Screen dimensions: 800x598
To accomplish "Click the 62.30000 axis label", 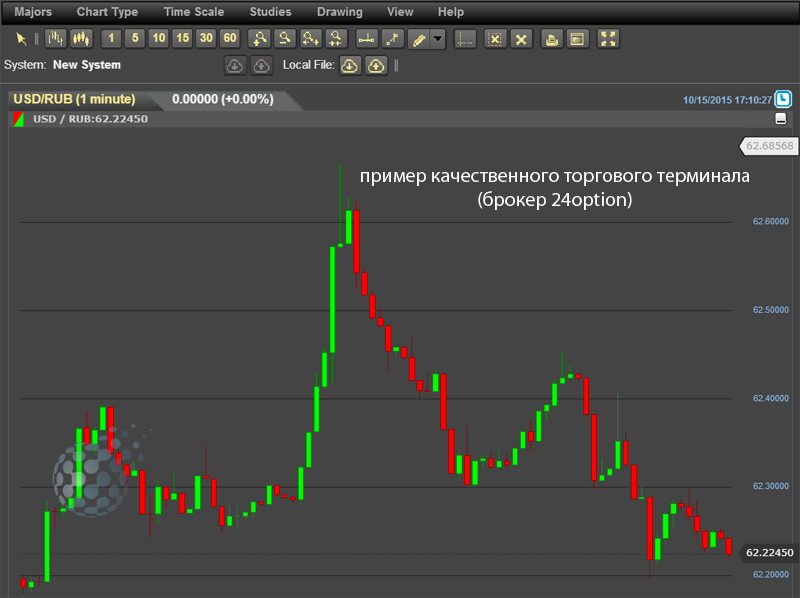I will 770,486.
